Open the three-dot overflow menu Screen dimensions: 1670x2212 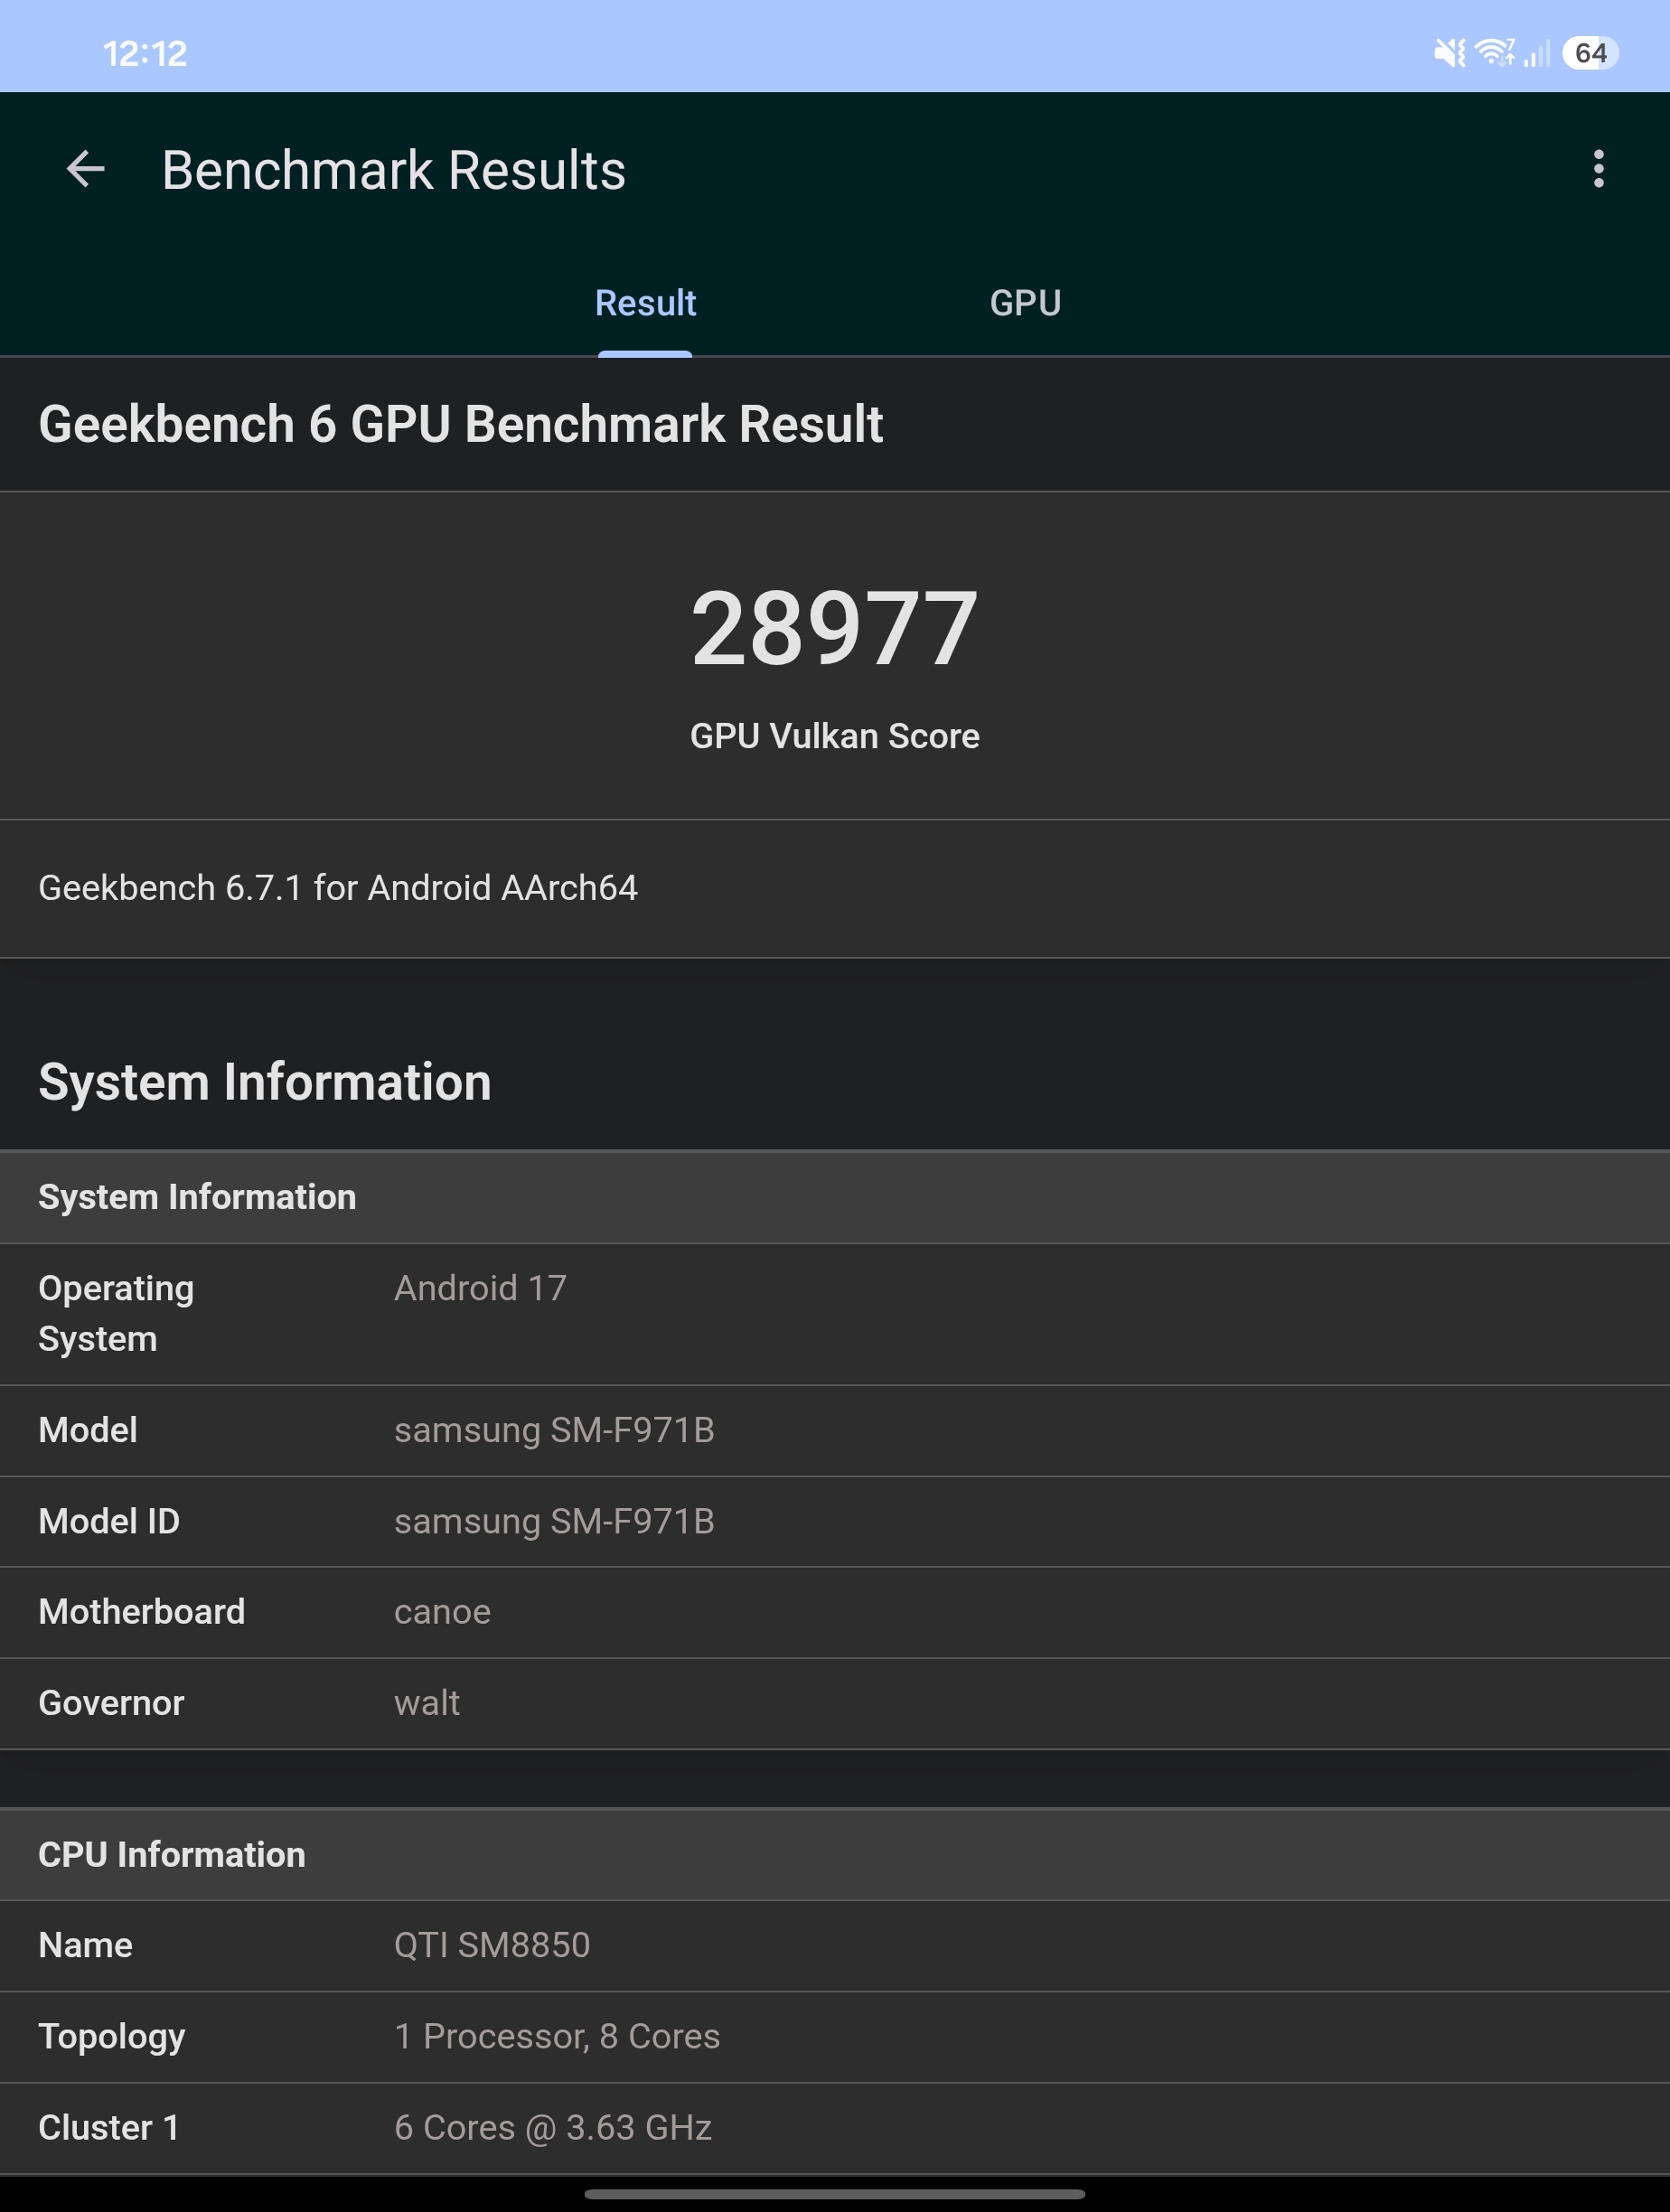click(1598, 169)
